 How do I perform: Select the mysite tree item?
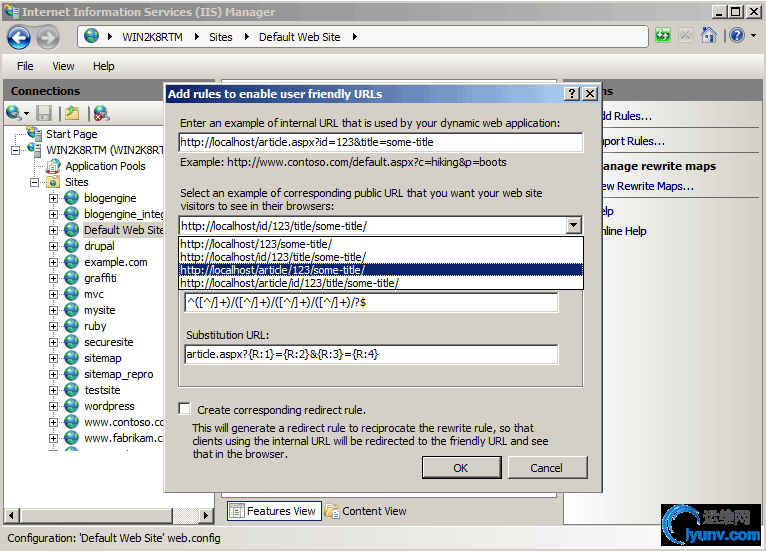tap(100, 310)
